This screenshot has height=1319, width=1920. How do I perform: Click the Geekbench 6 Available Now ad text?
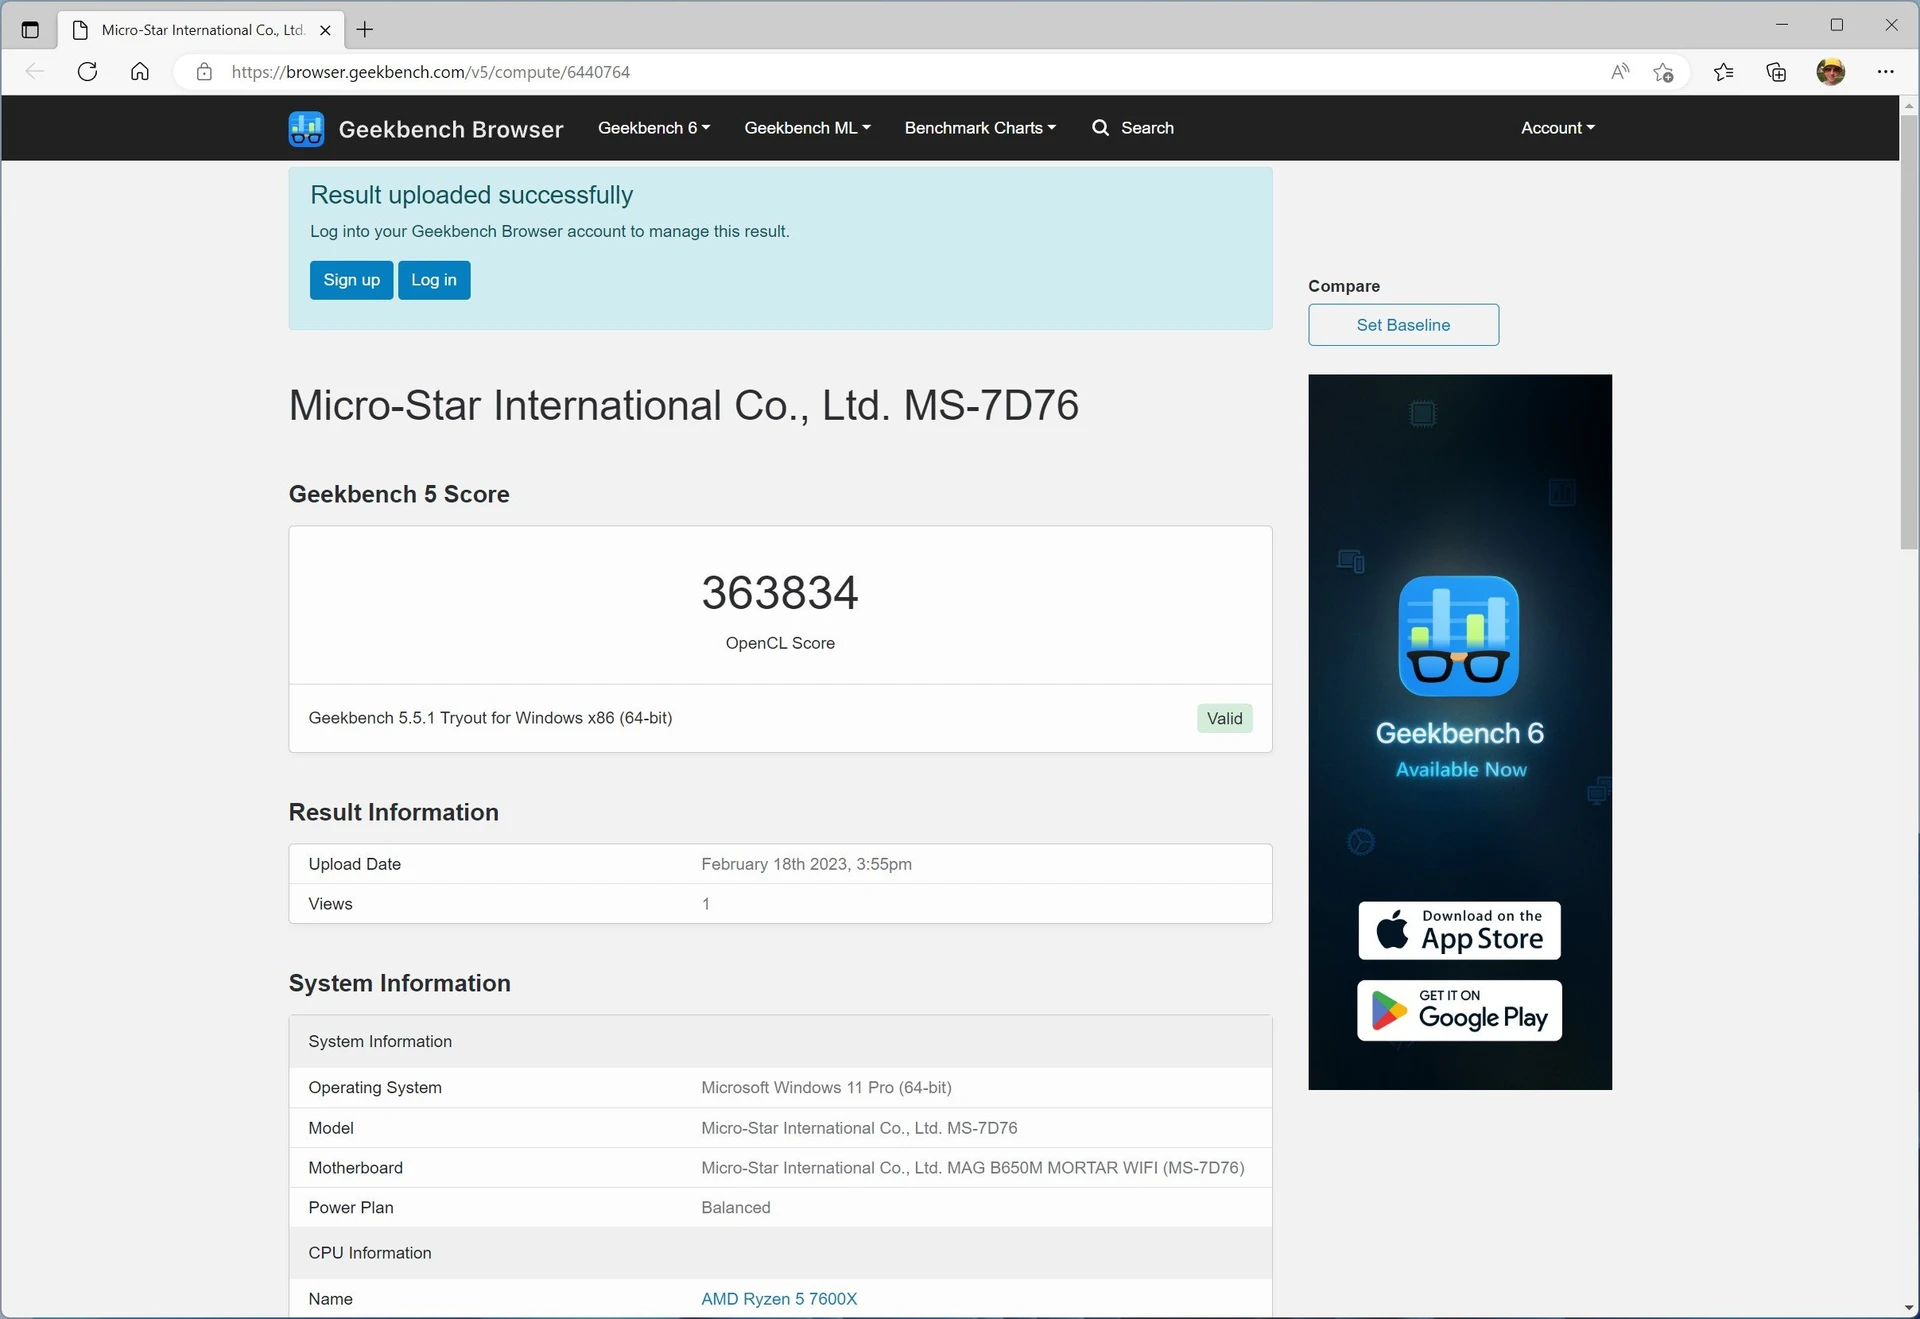click(1460, 750)
